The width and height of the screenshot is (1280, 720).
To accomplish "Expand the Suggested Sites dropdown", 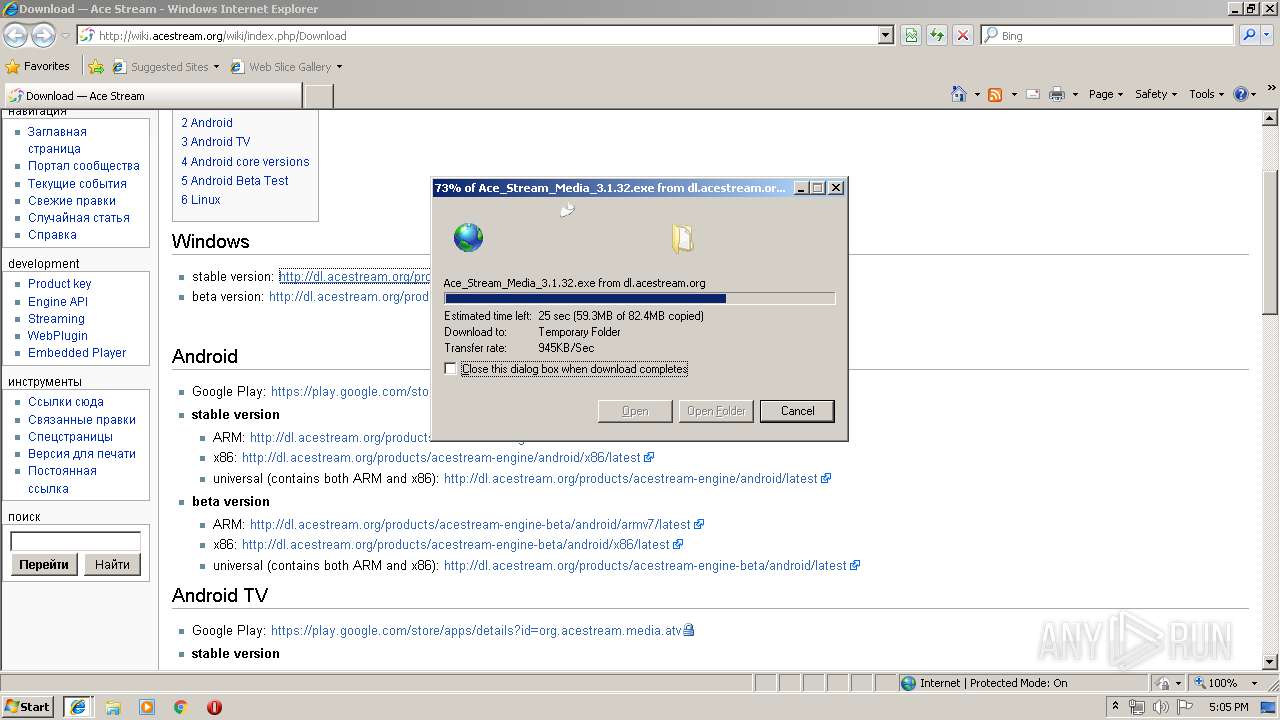I will click(x=216, y=67).
